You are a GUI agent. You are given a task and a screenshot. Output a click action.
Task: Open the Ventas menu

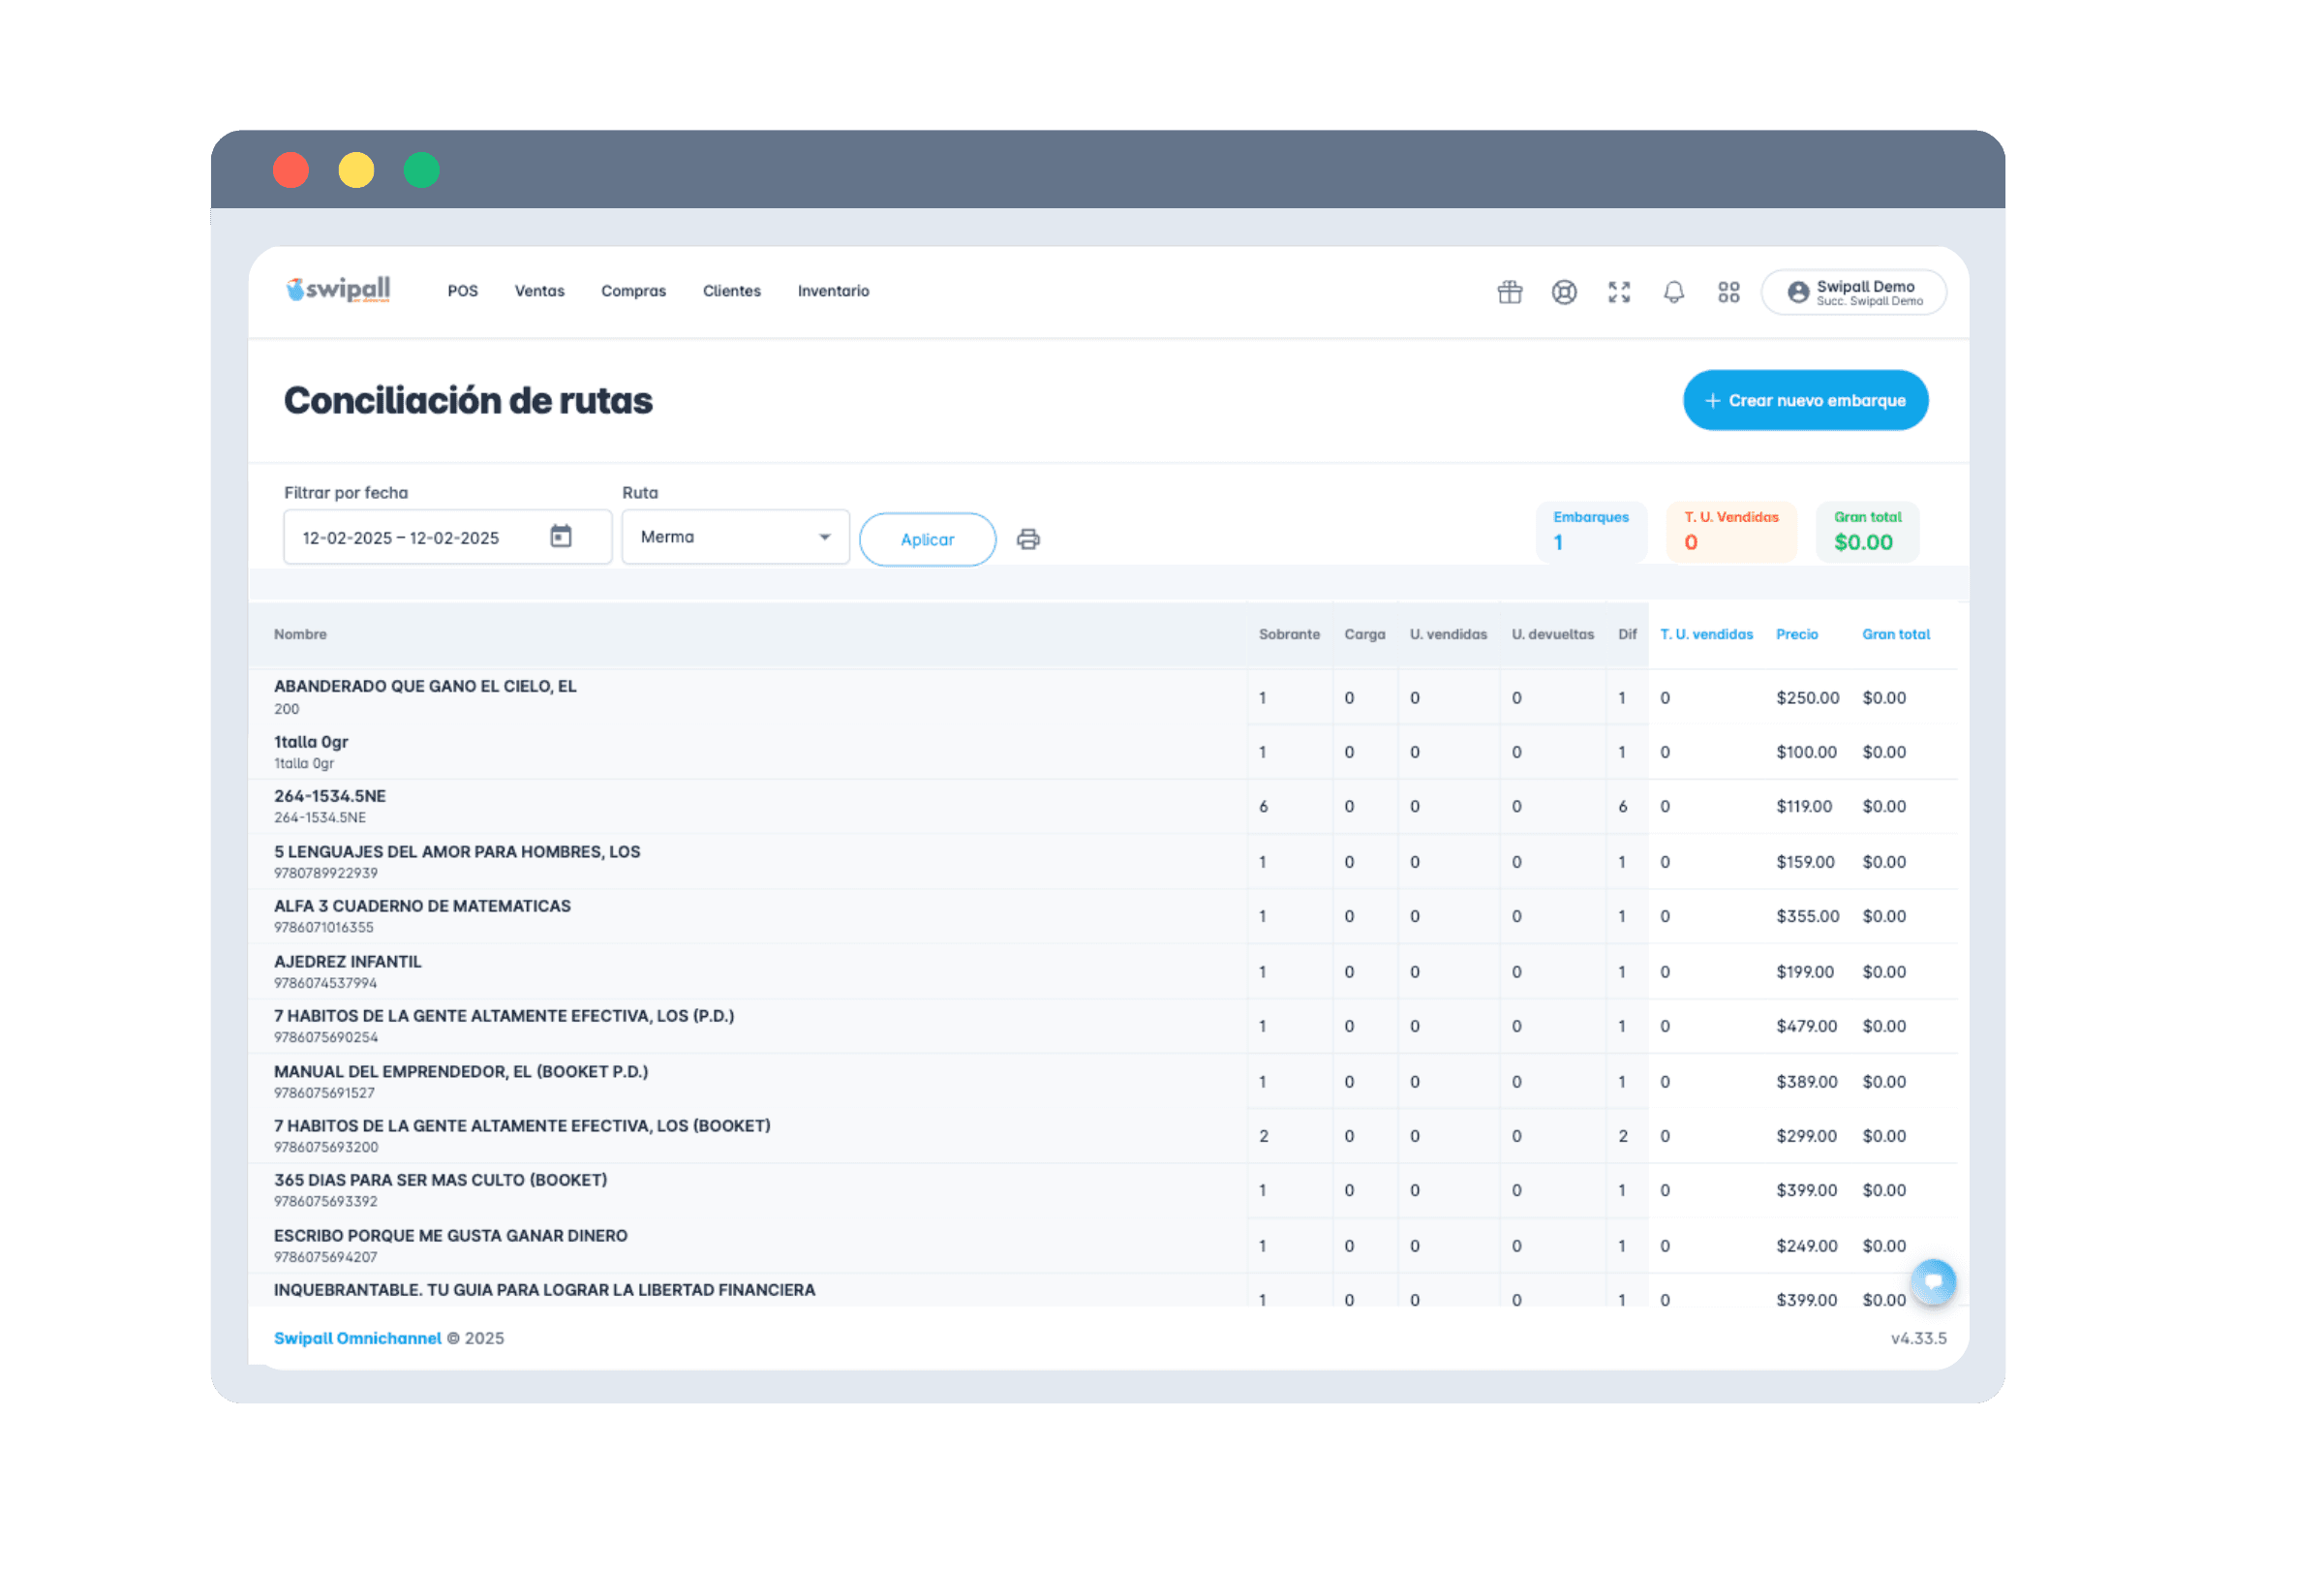point(539,291)
